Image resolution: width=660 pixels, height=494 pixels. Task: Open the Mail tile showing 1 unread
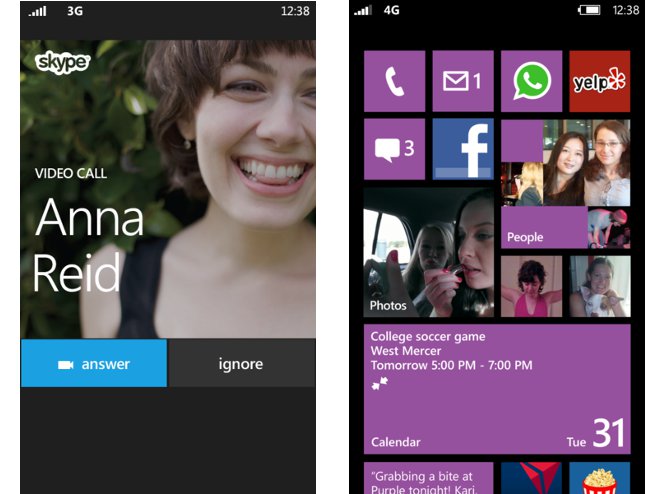pyautogui.click(x=463, y=81)
